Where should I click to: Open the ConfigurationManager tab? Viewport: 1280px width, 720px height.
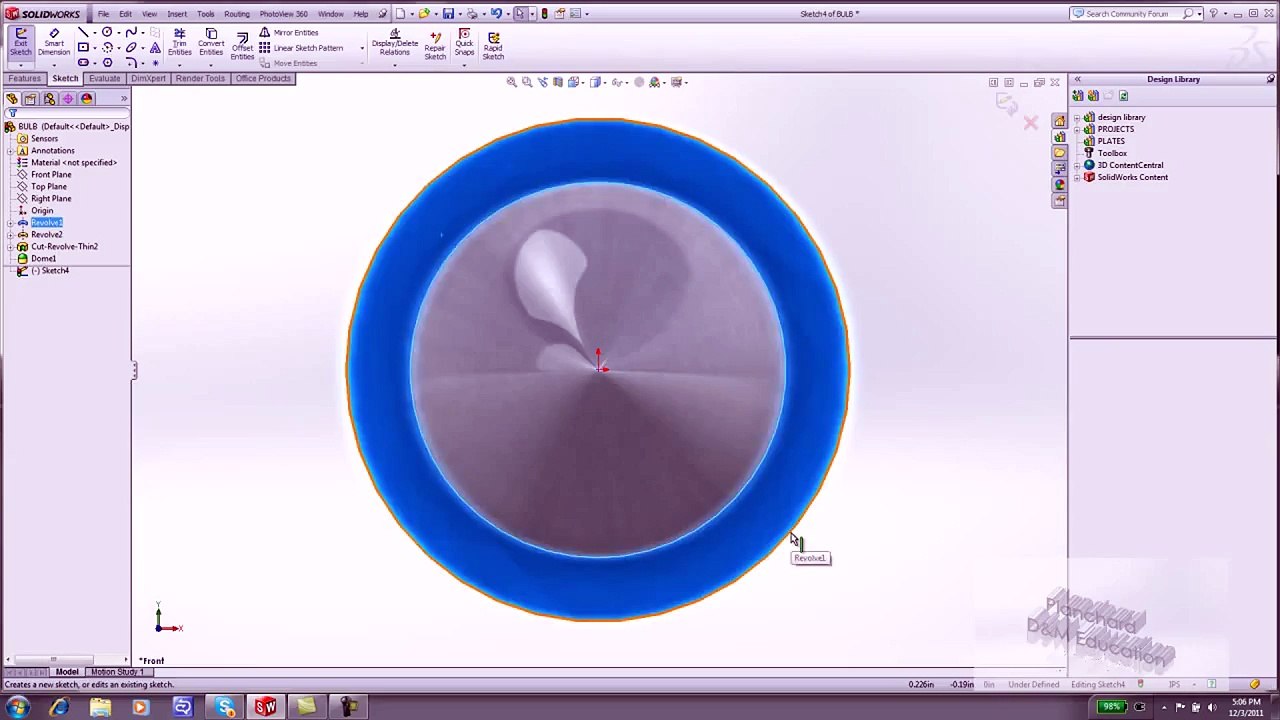pyautogui.click(x=49, y=98)
